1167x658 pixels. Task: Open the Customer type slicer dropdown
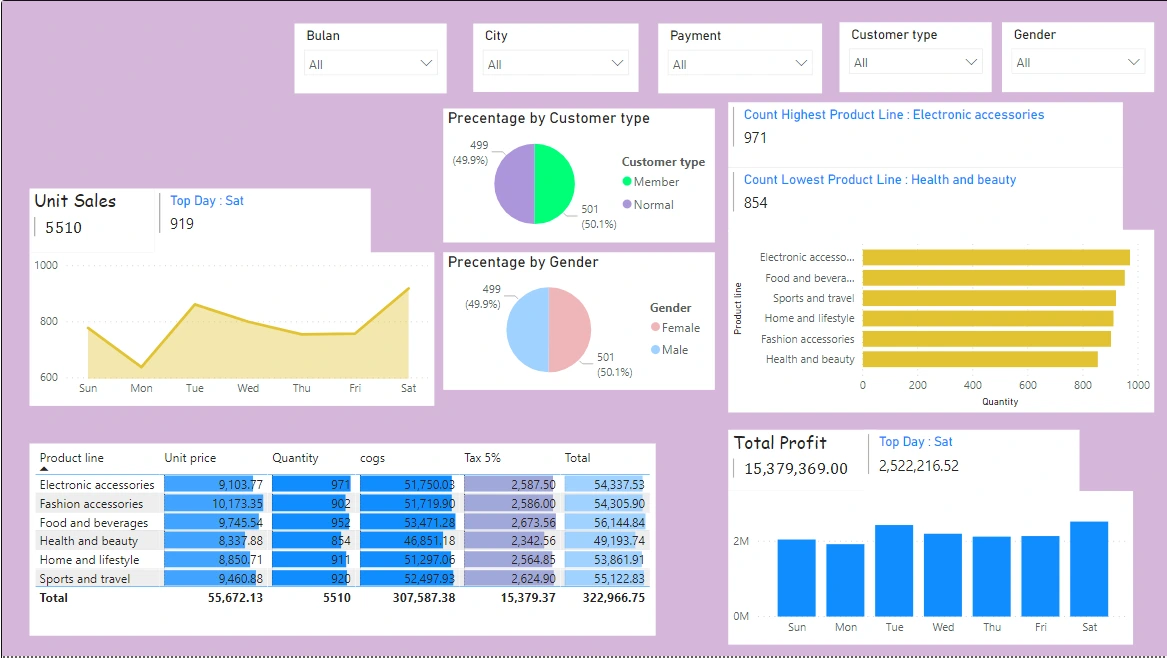pyautogui.click(x=915, y=62)
